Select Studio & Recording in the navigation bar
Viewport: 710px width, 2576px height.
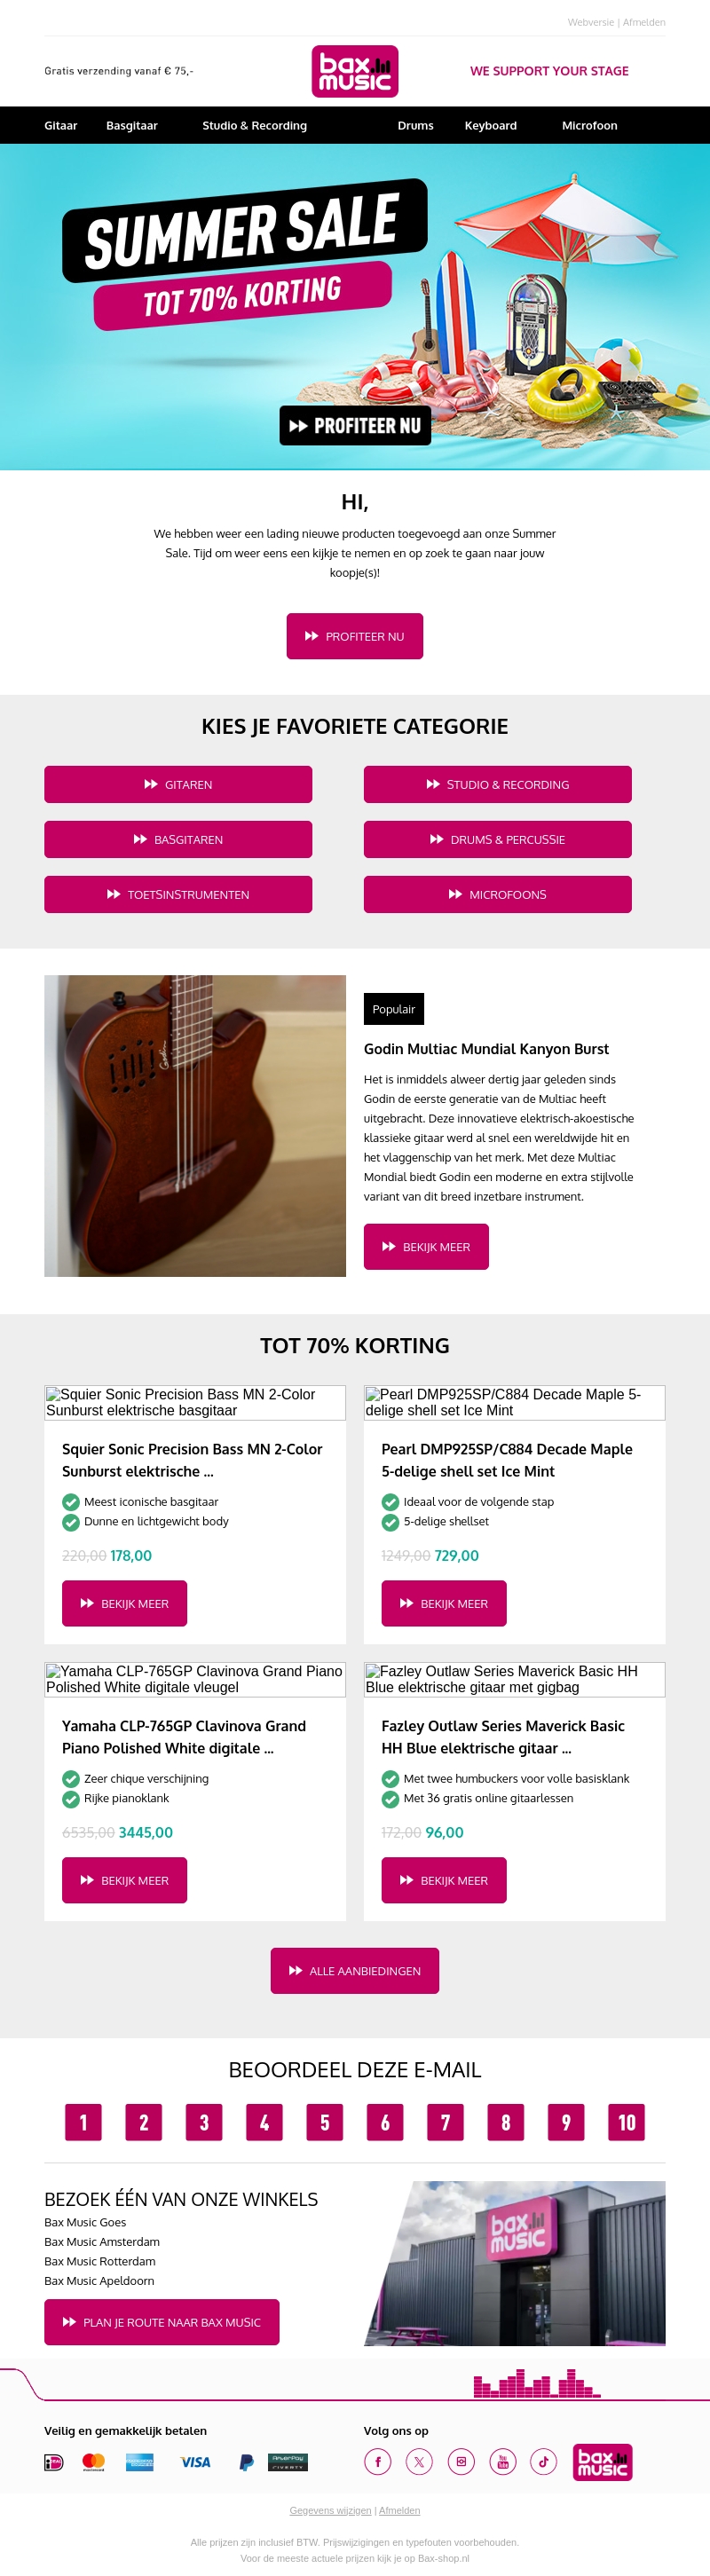tap(255, 126)
